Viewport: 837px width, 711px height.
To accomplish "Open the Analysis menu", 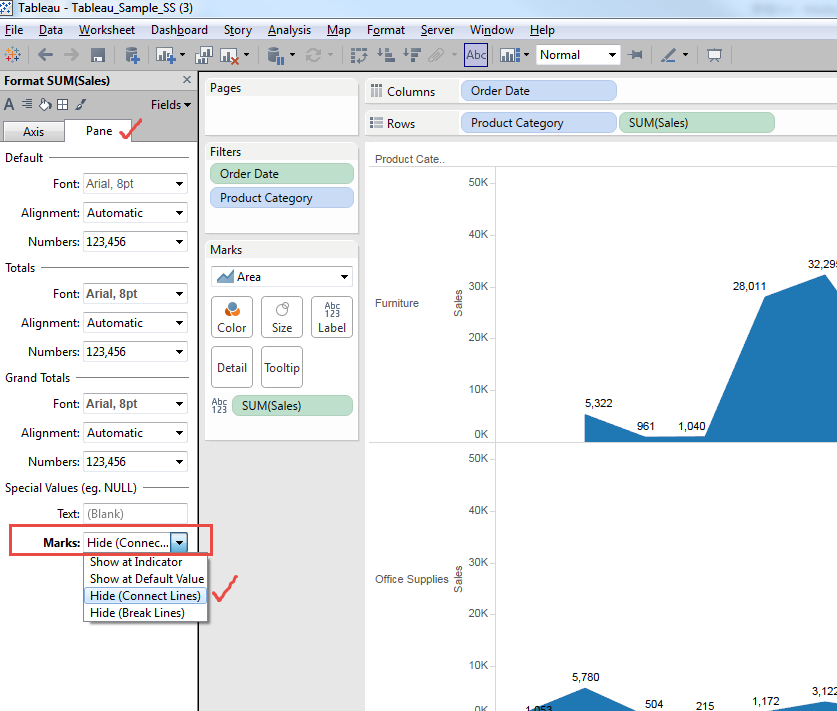I will [x=289, y=30].
